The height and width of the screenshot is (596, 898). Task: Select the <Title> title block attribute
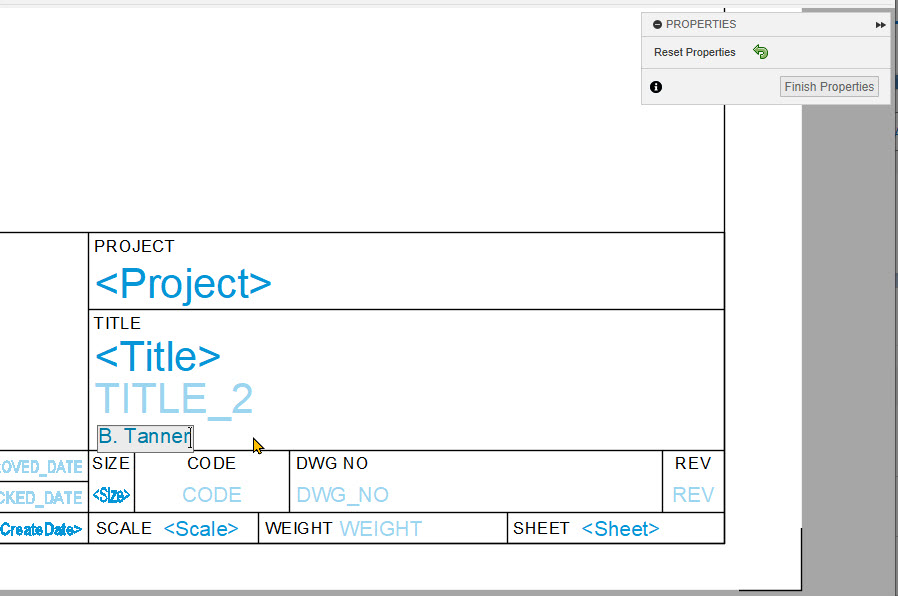coord(158,356)
